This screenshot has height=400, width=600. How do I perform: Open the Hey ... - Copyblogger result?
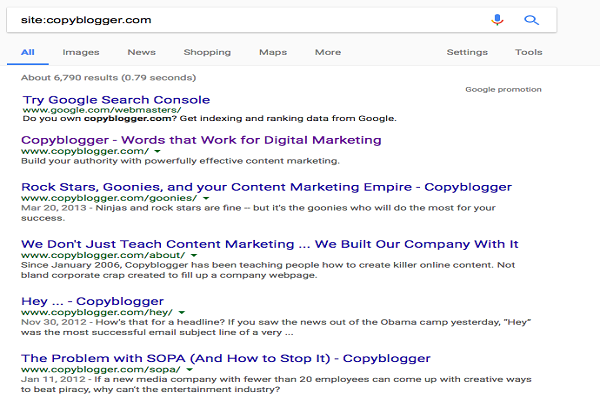(92, 301)
